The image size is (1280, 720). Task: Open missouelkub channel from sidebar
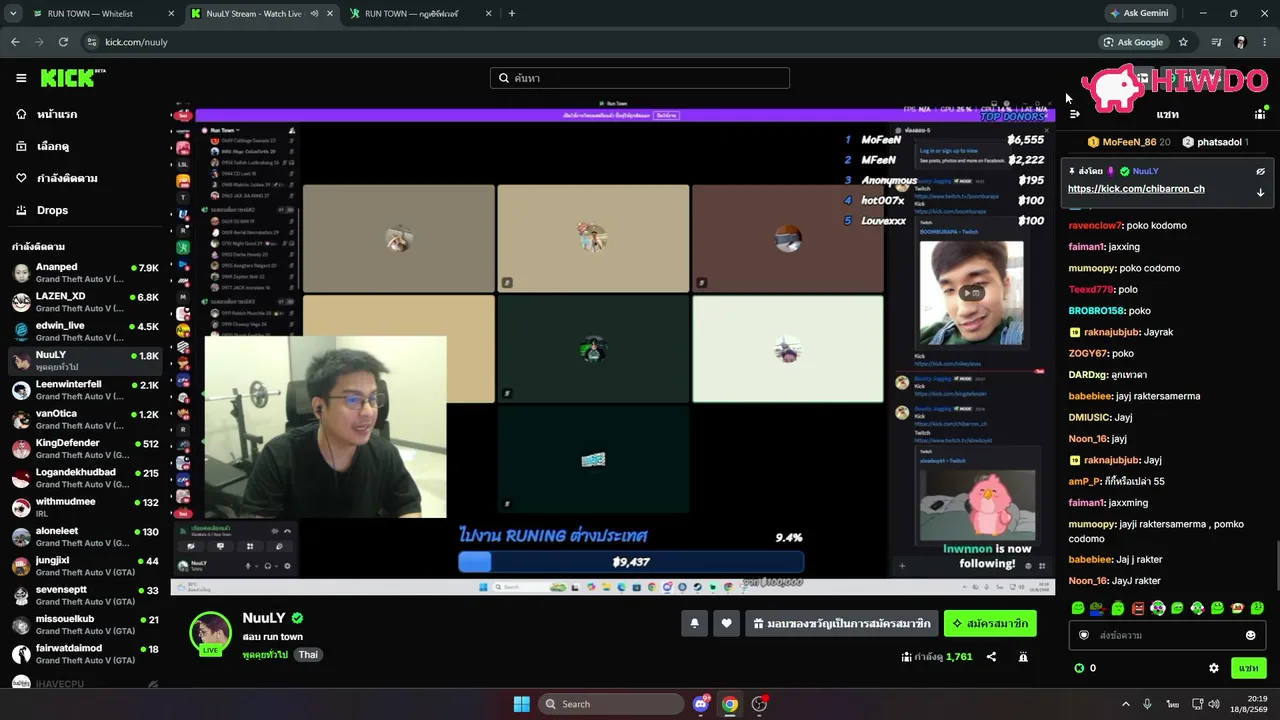coord(85,624)
